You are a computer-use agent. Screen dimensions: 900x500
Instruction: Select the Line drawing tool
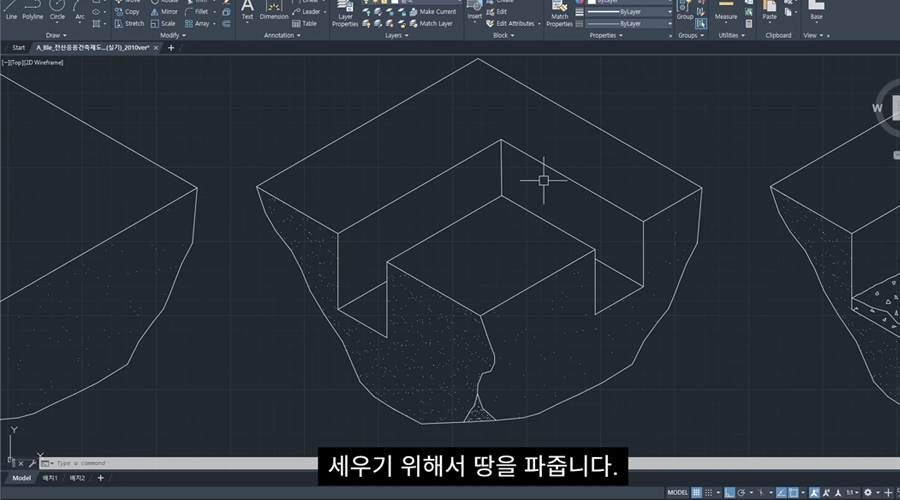[11, 10]
